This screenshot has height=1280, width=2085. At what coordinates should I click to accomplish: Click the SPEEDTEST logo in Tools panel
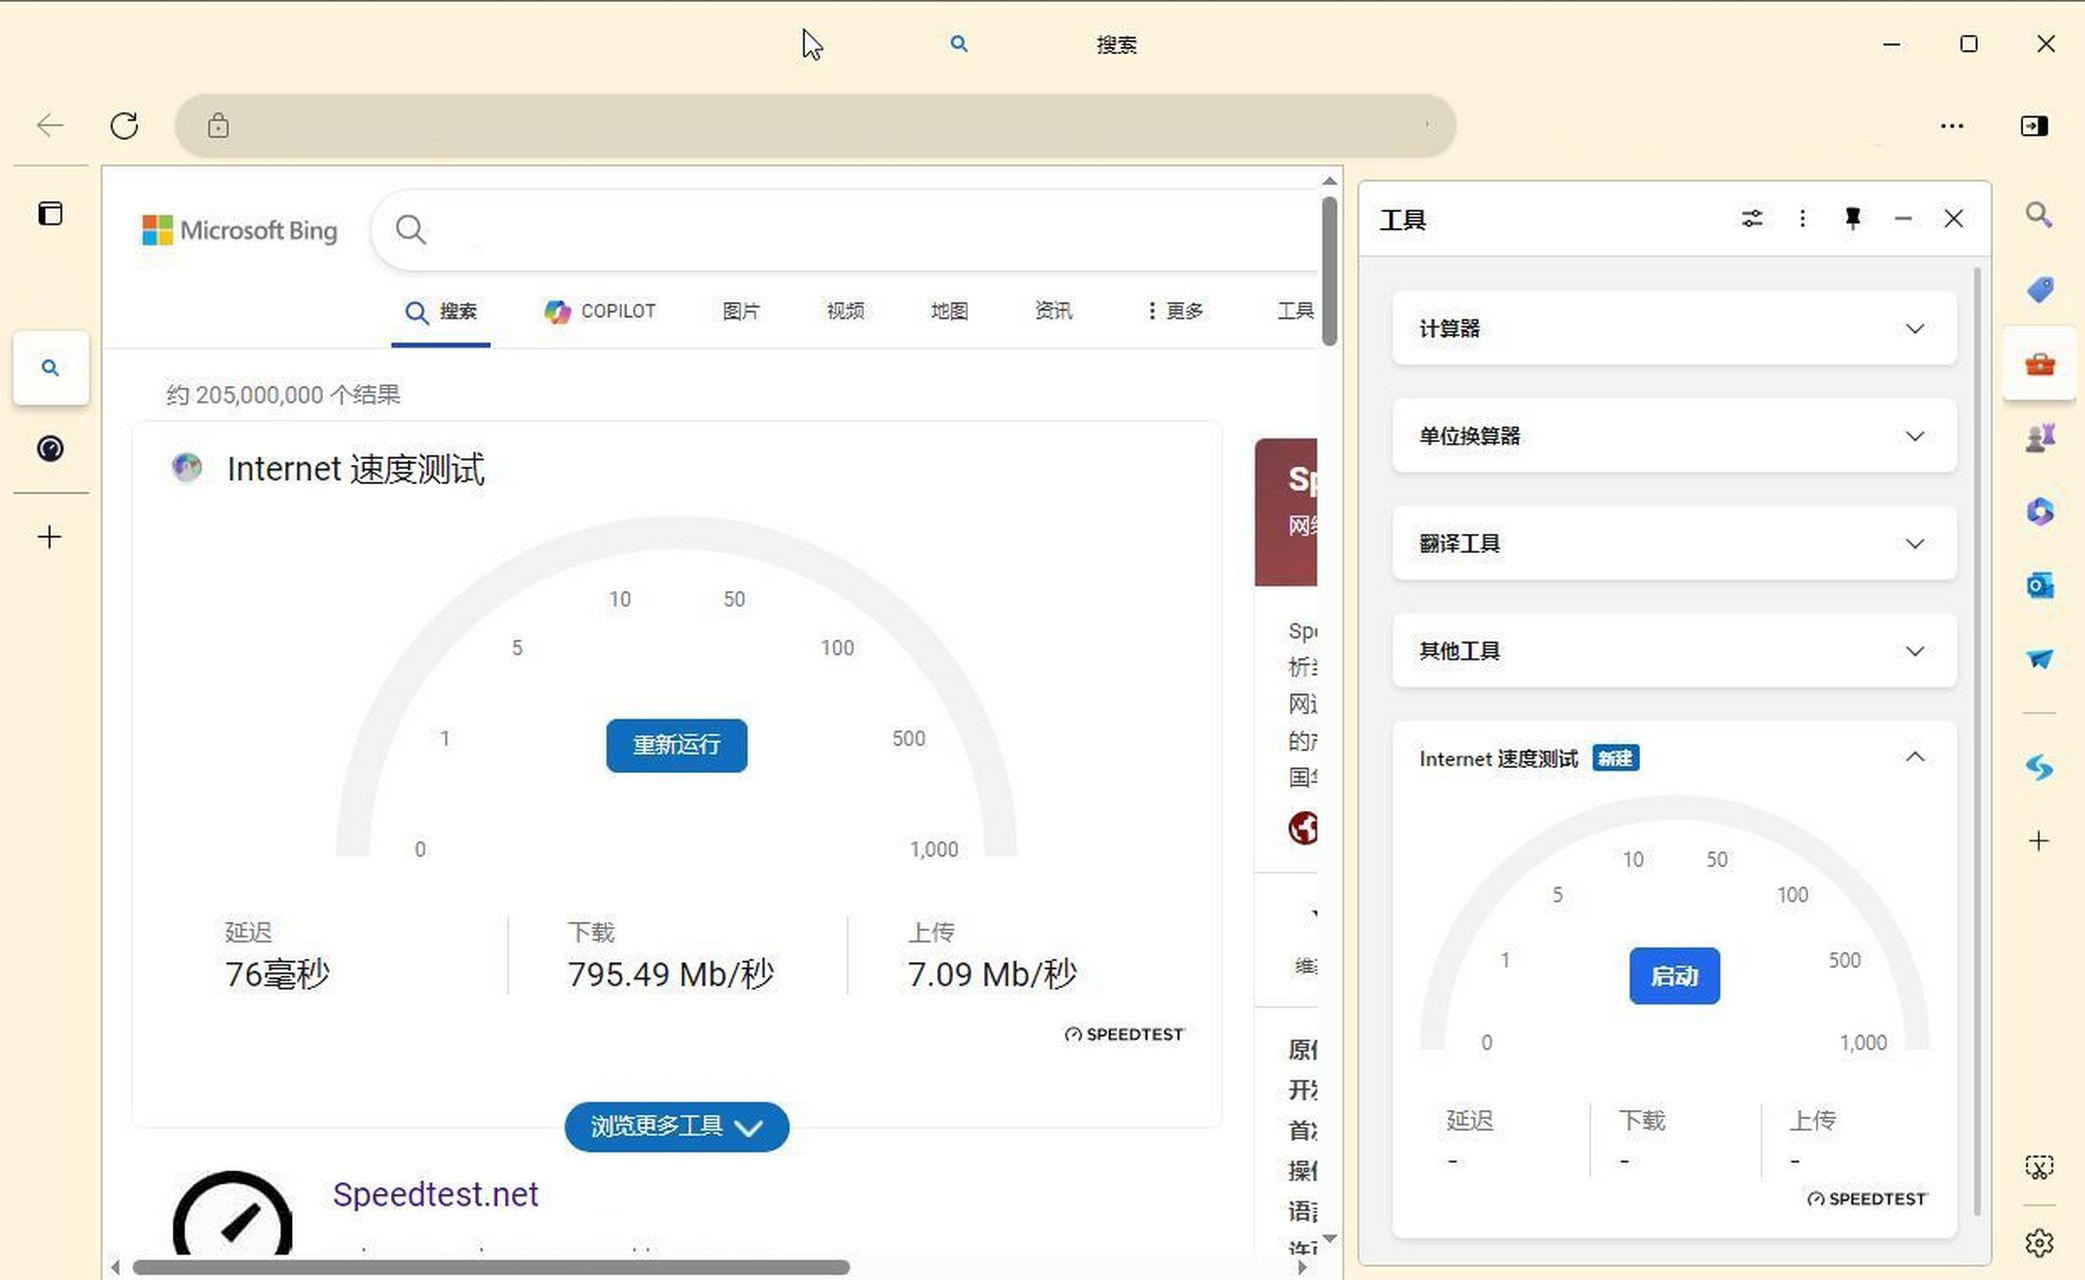[1866, 1198]
